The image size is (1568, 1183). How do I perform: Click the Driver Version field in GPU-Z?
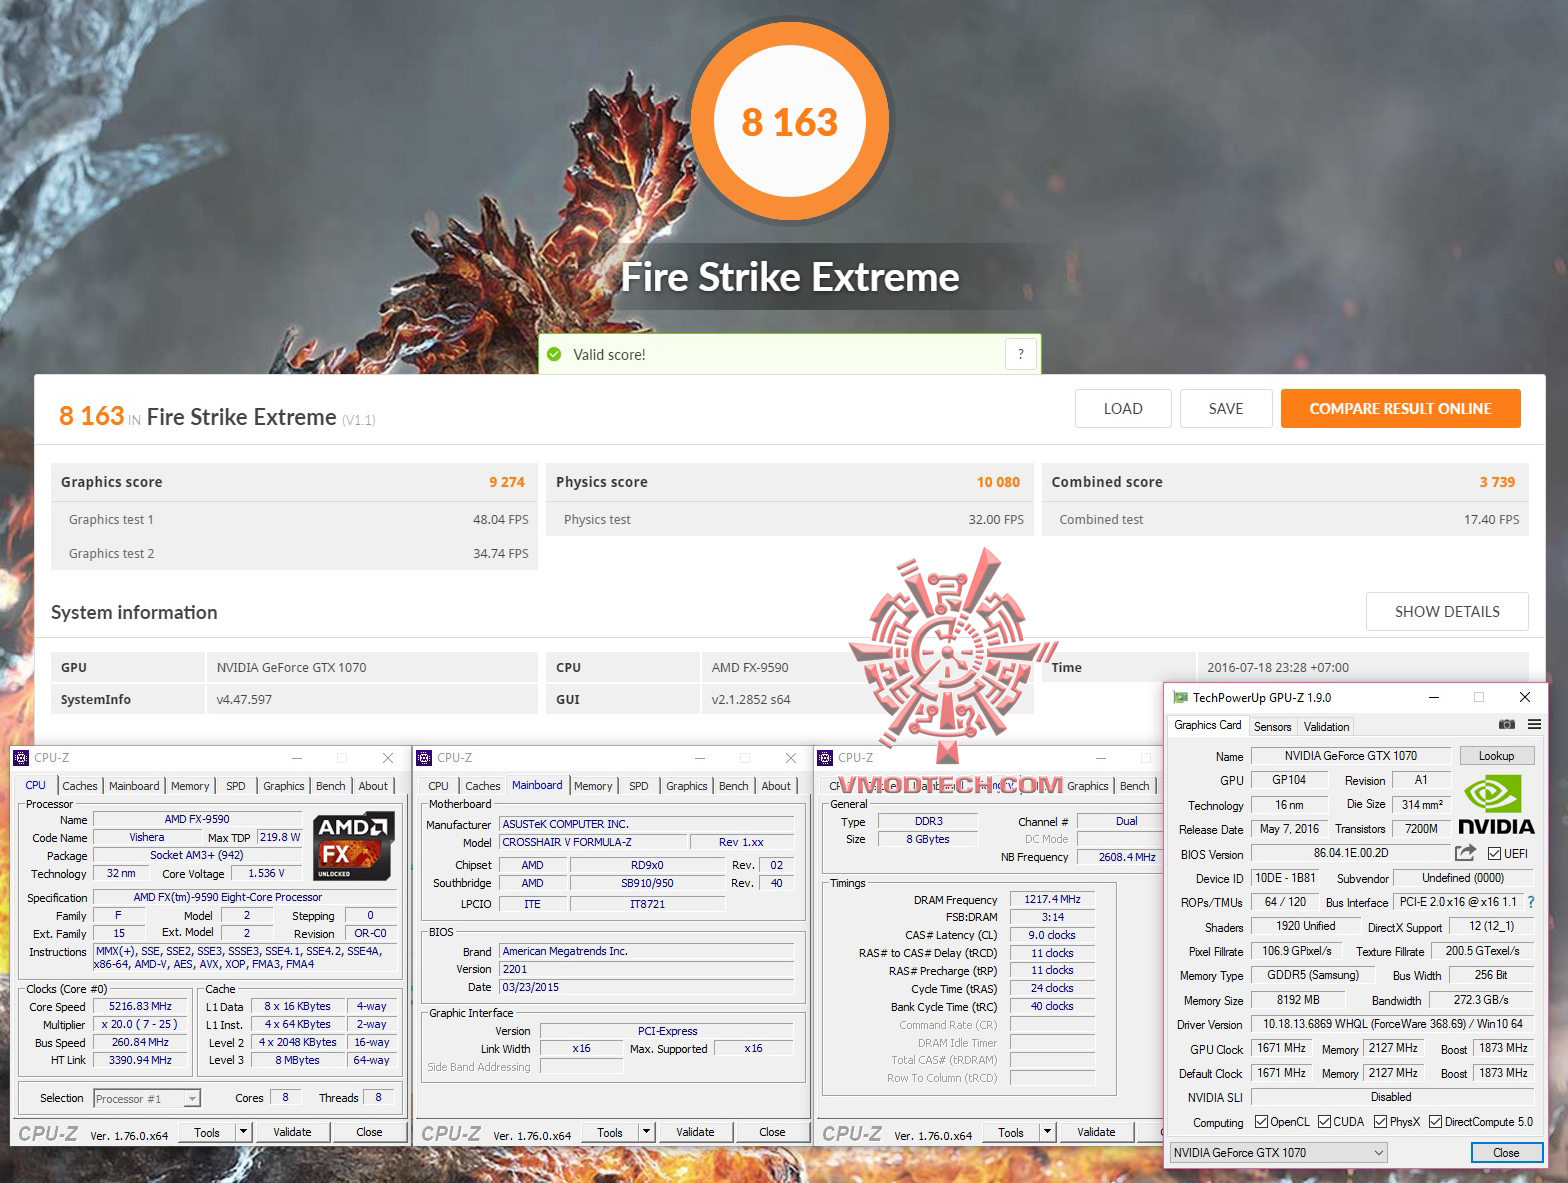pos(1393,1024)
